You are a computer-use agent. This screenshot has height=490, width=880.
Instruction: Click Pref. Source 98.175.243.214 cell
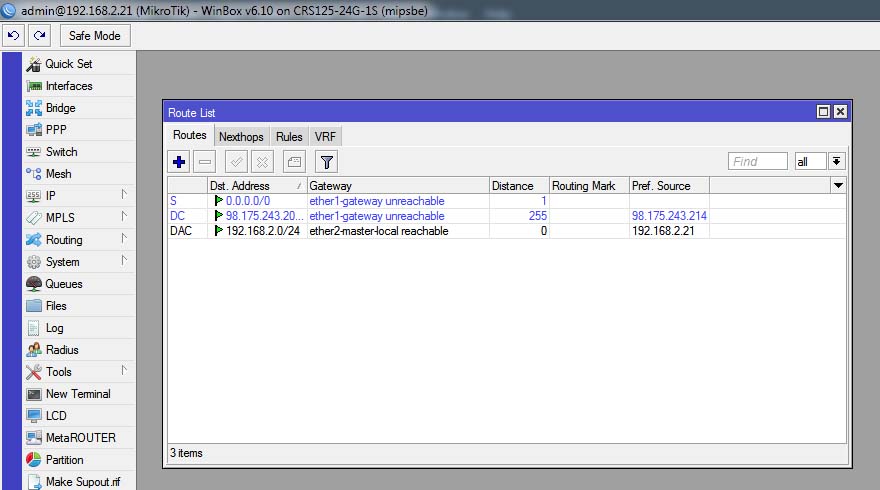(669, 216)
